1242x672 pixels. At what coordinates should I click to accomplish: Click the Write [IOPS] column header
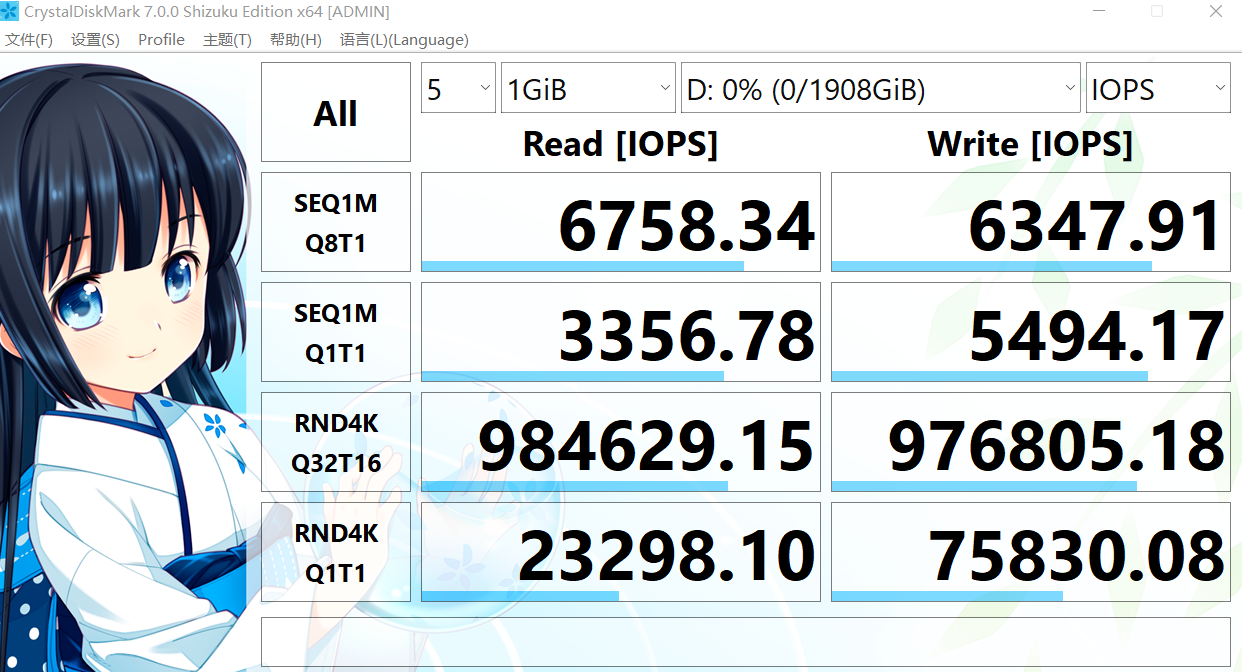tap(1031, 145)
